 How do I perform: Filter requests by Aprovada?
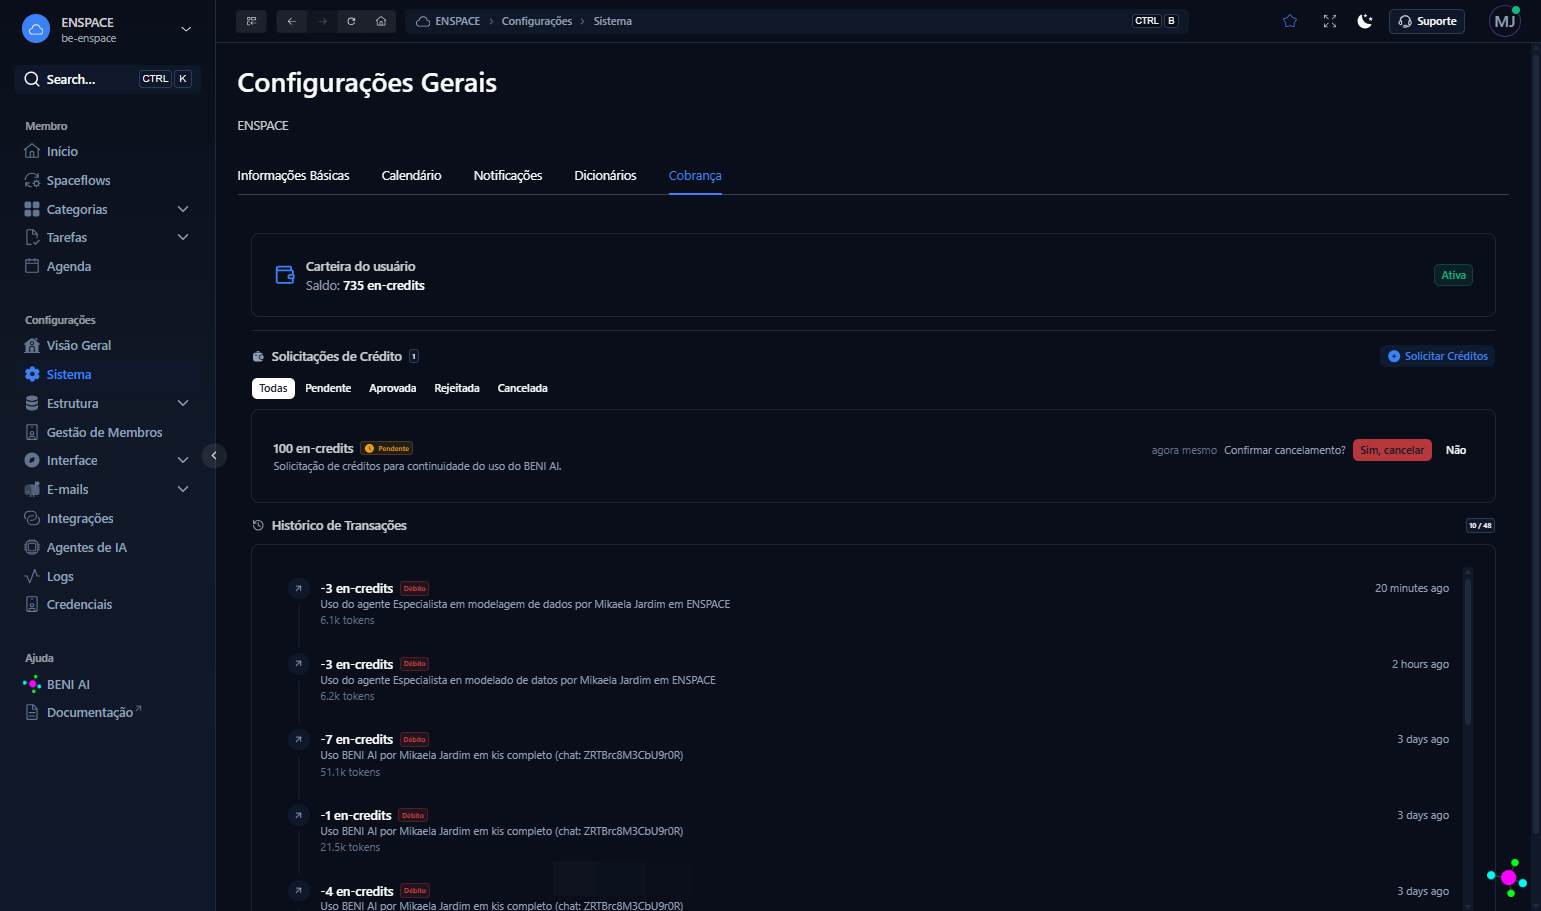(x=392, y=388)
